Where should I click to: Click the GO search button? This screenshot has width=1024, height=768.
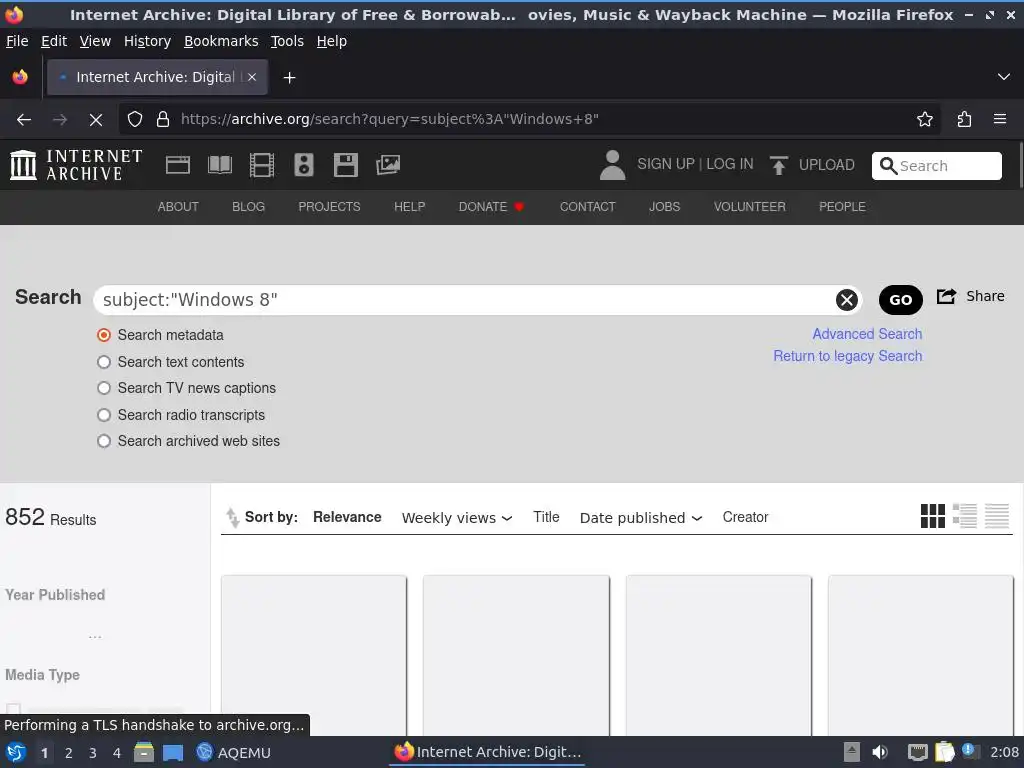[x=901, y=300]
